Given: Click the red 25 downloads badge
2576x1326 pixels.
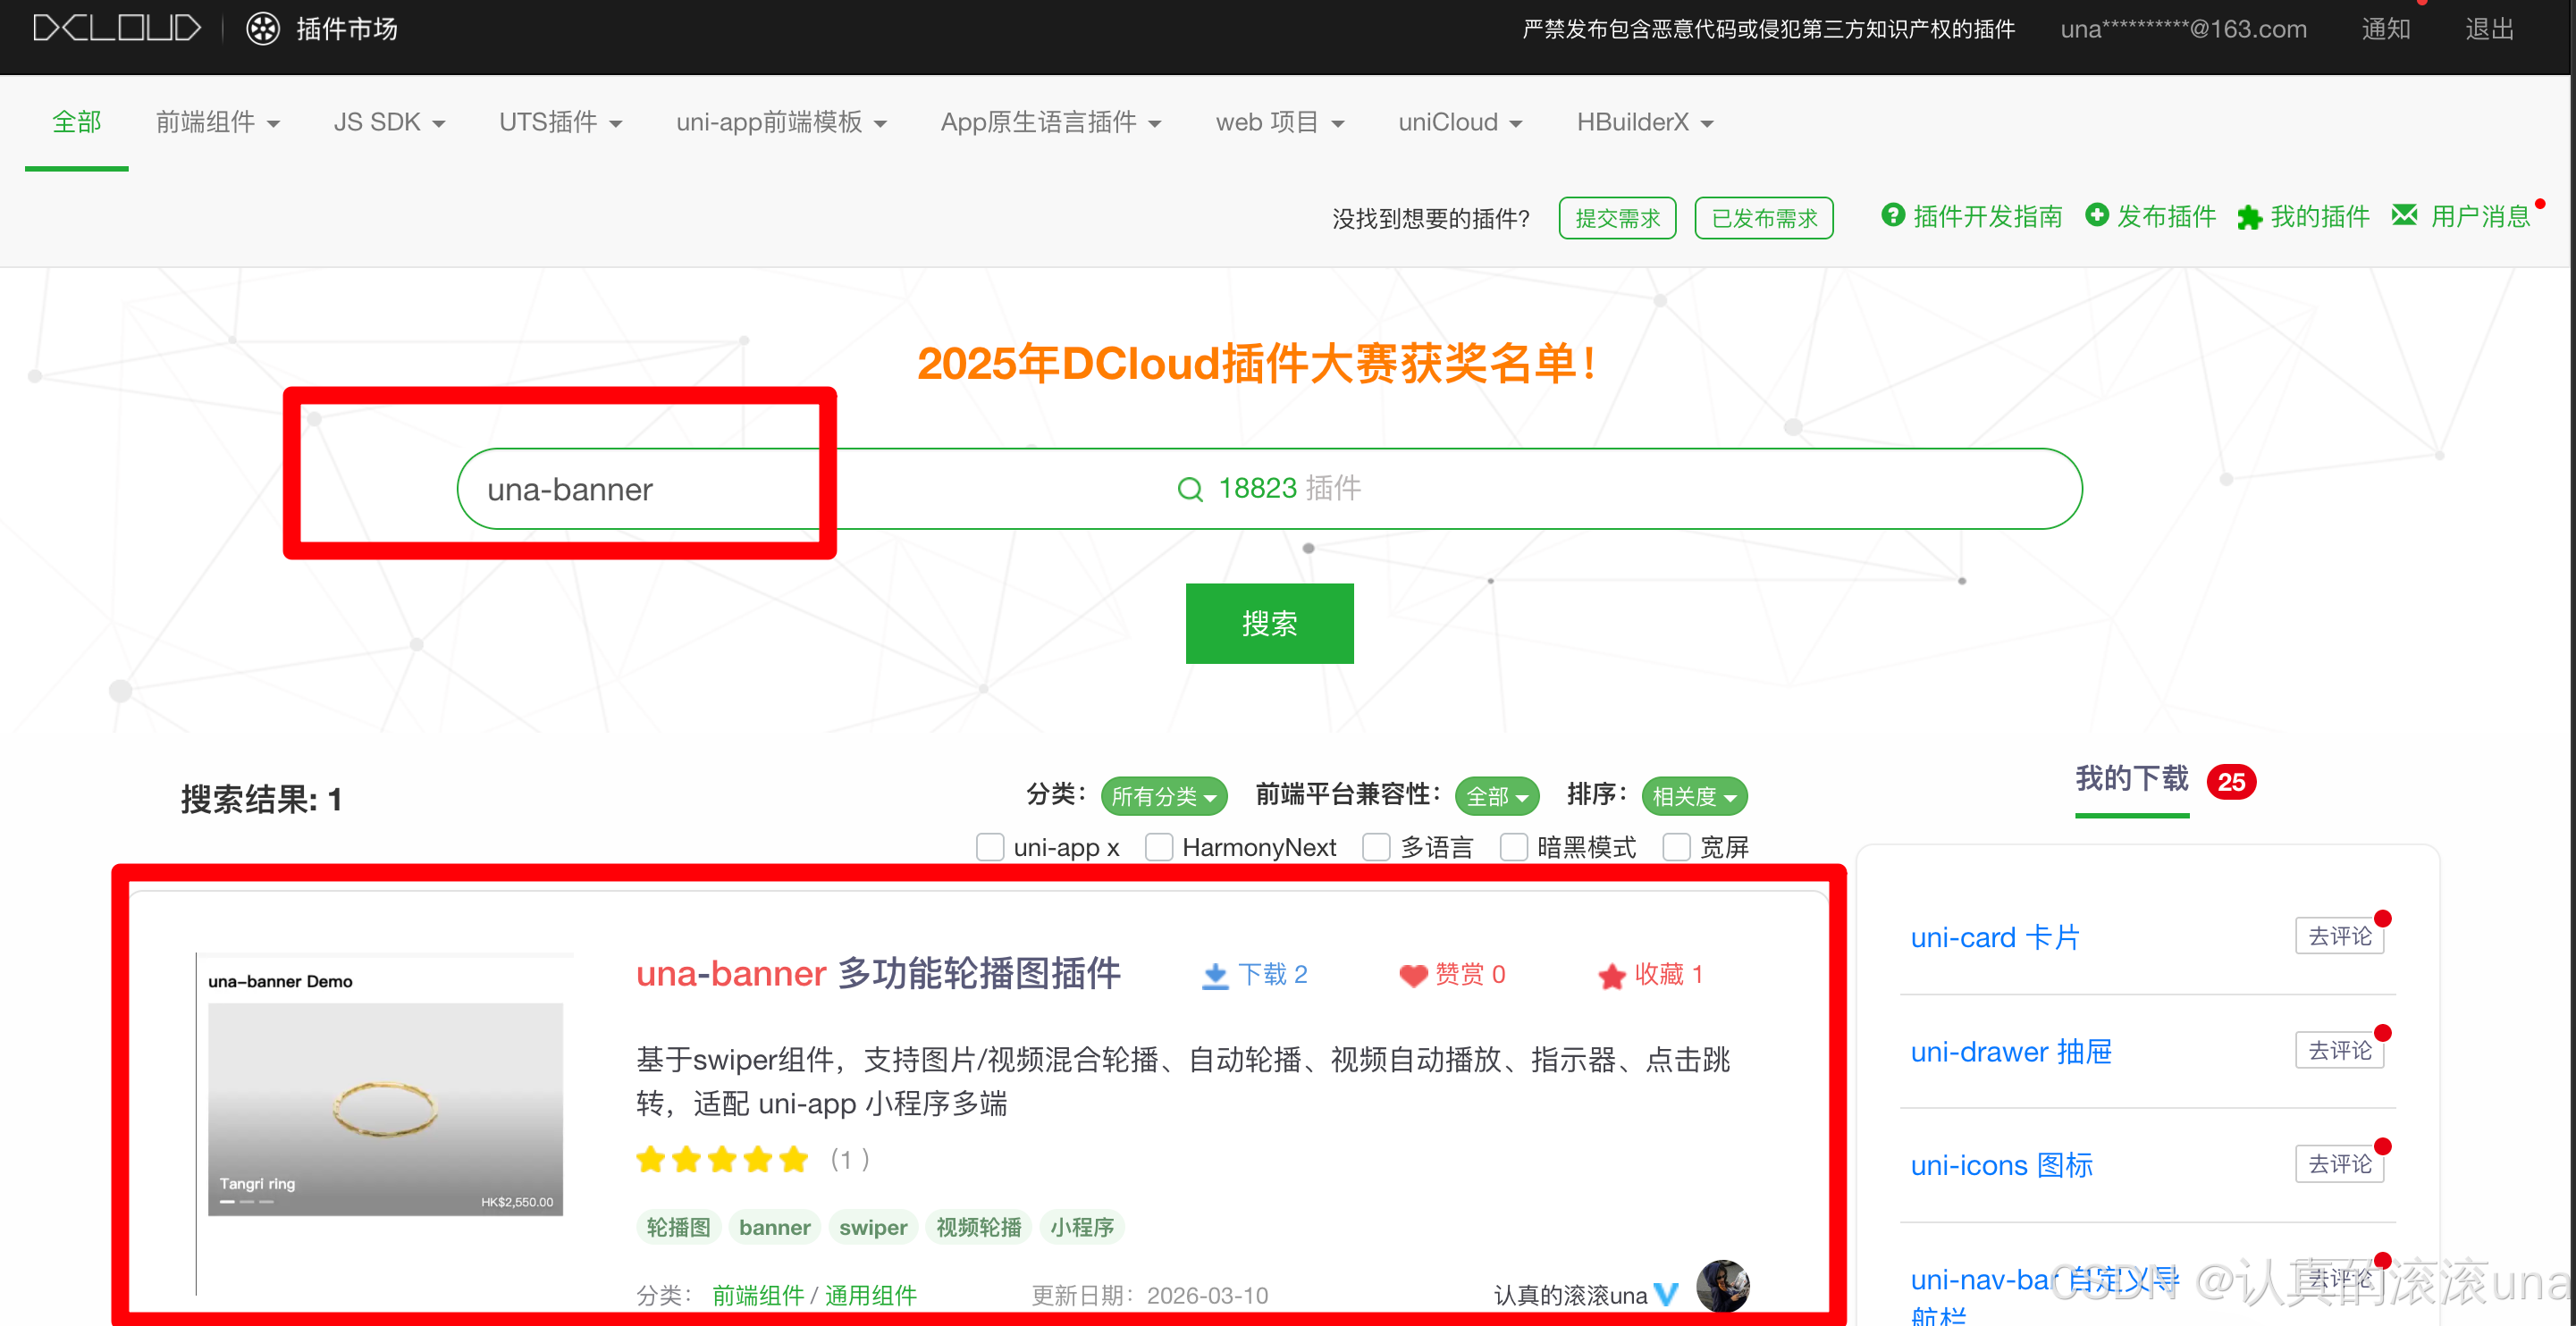Looking at the screenshot, I should tap(2230, 782).
